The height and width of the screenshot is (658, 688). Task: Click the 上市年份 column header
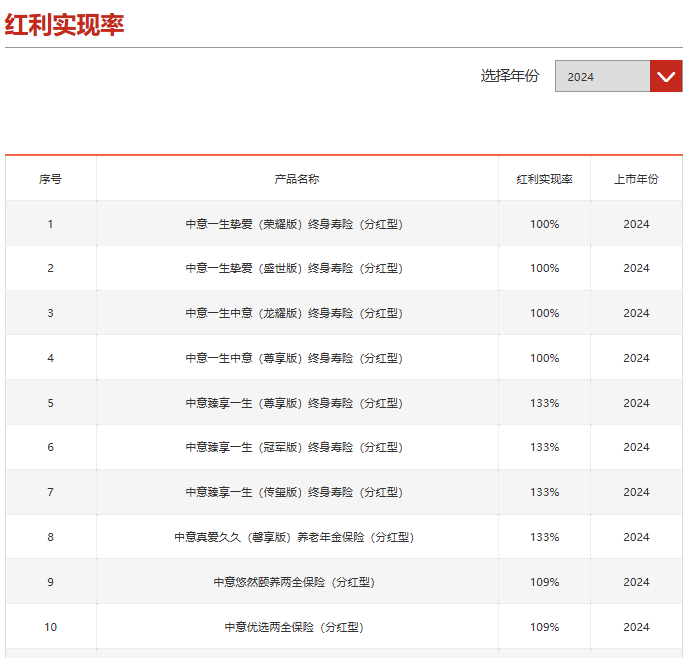point(636,179)
